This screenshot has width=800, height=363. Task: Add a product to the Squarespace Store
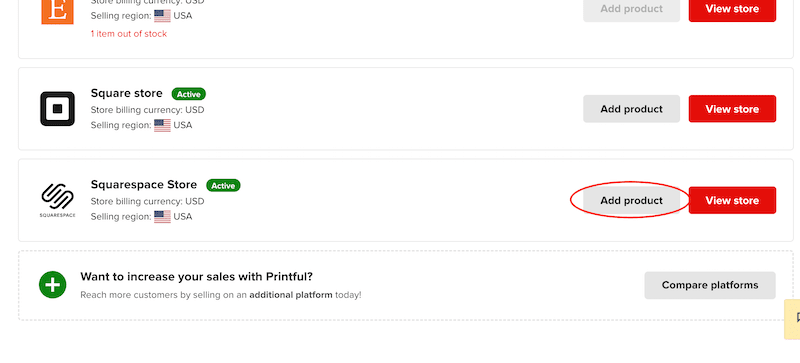[x=631, y=200]
